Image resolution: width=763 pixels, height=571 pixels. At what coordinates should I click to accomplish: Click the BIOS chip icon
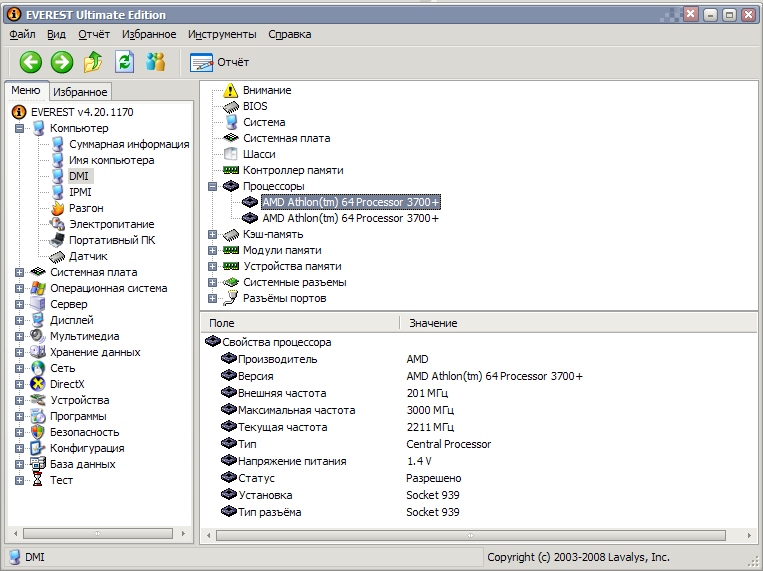[x=231, y=107]
